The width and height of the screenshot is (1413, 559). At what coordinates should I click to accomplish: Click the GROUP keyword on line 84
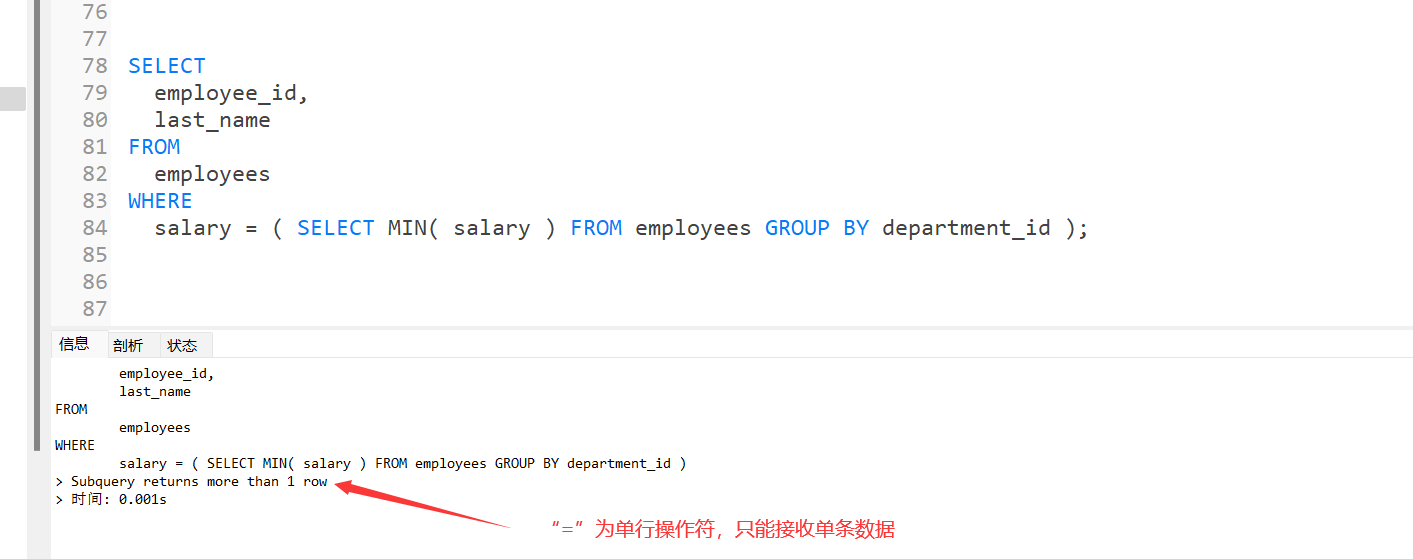[797, 228]
